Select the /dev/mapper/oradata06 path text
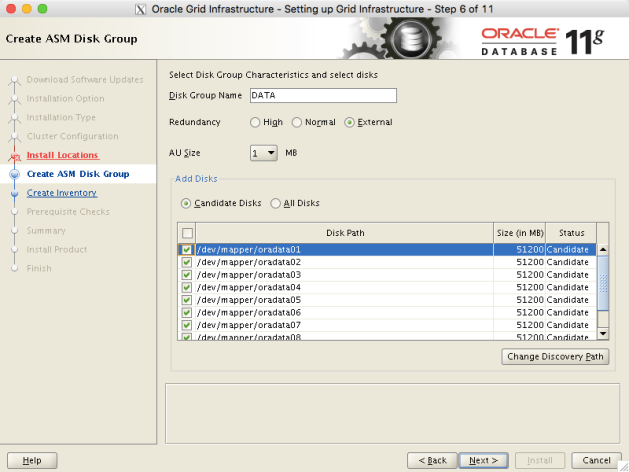Viewport: 629px width, 472px height. (249, 312)
